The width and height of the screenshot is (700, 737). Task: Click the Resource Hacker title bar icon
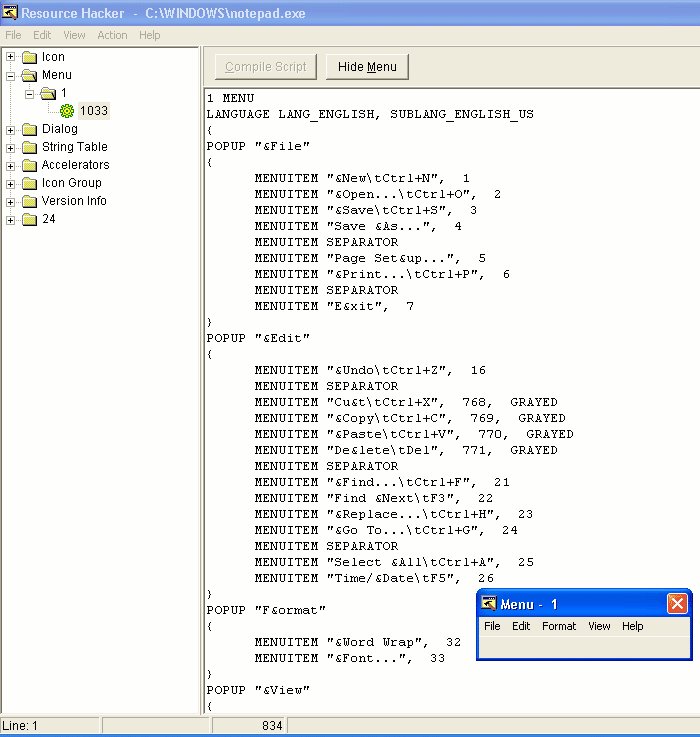point(10,12)
